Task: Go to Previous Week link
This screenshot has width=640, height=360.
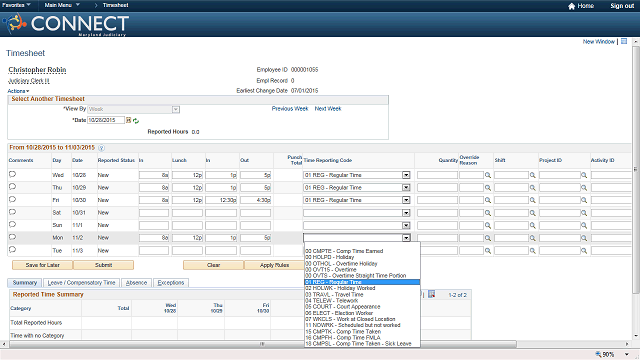Action: pyautogui.click(x=290, y=109)
